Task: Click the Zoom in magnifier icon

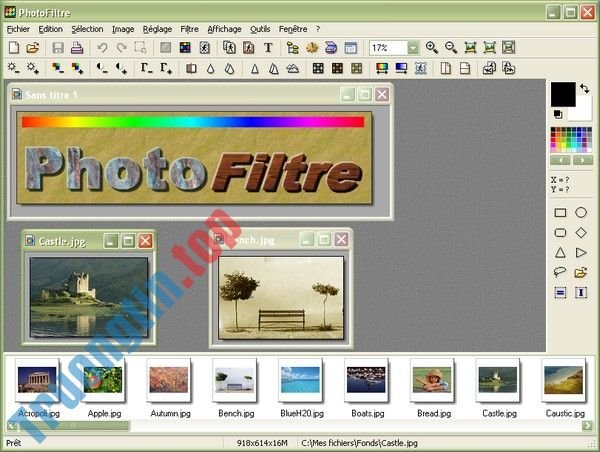Action: click(432, 47)
